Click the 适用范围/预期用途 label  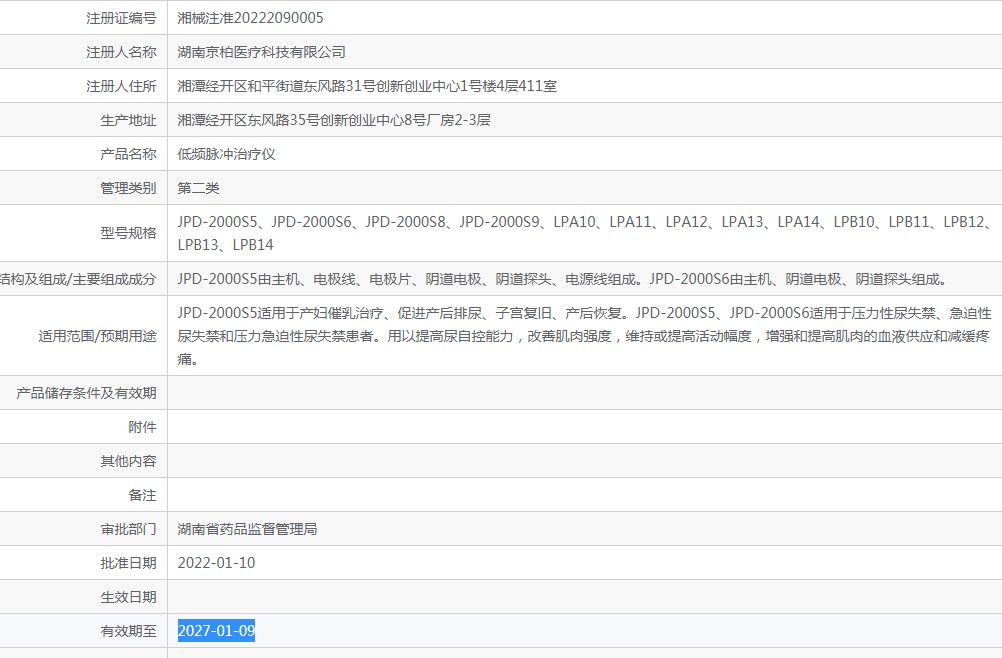coord(97,336)
